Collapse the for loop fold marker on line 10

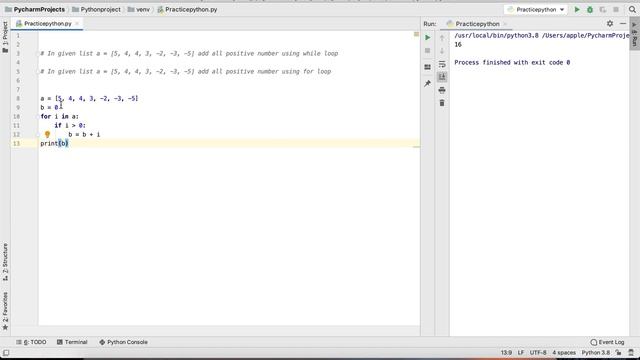(x=38, y=116)
